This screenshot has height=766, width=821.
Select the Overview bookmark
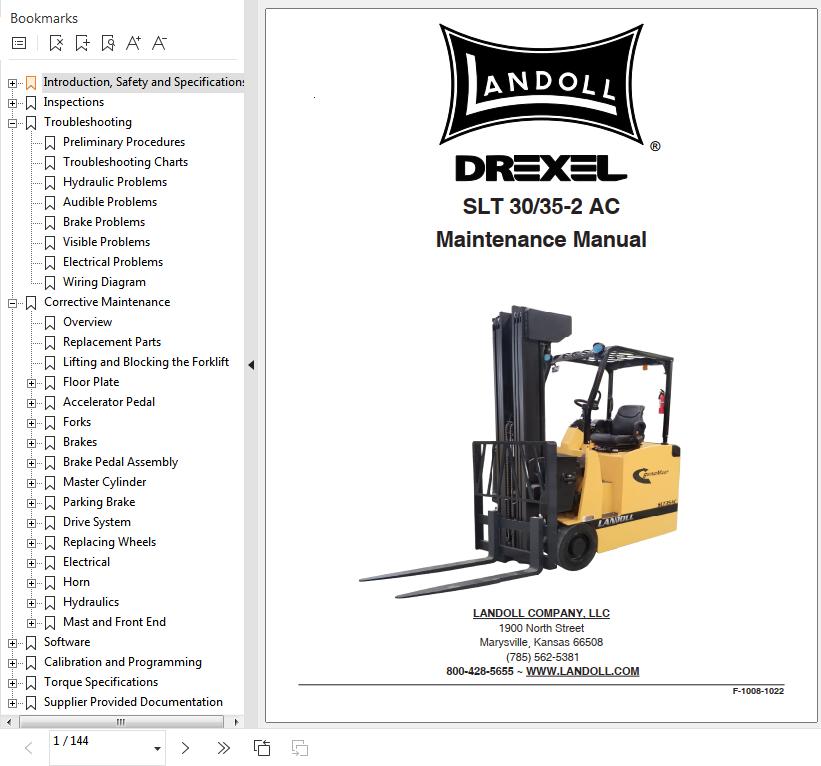coord(87,322)
